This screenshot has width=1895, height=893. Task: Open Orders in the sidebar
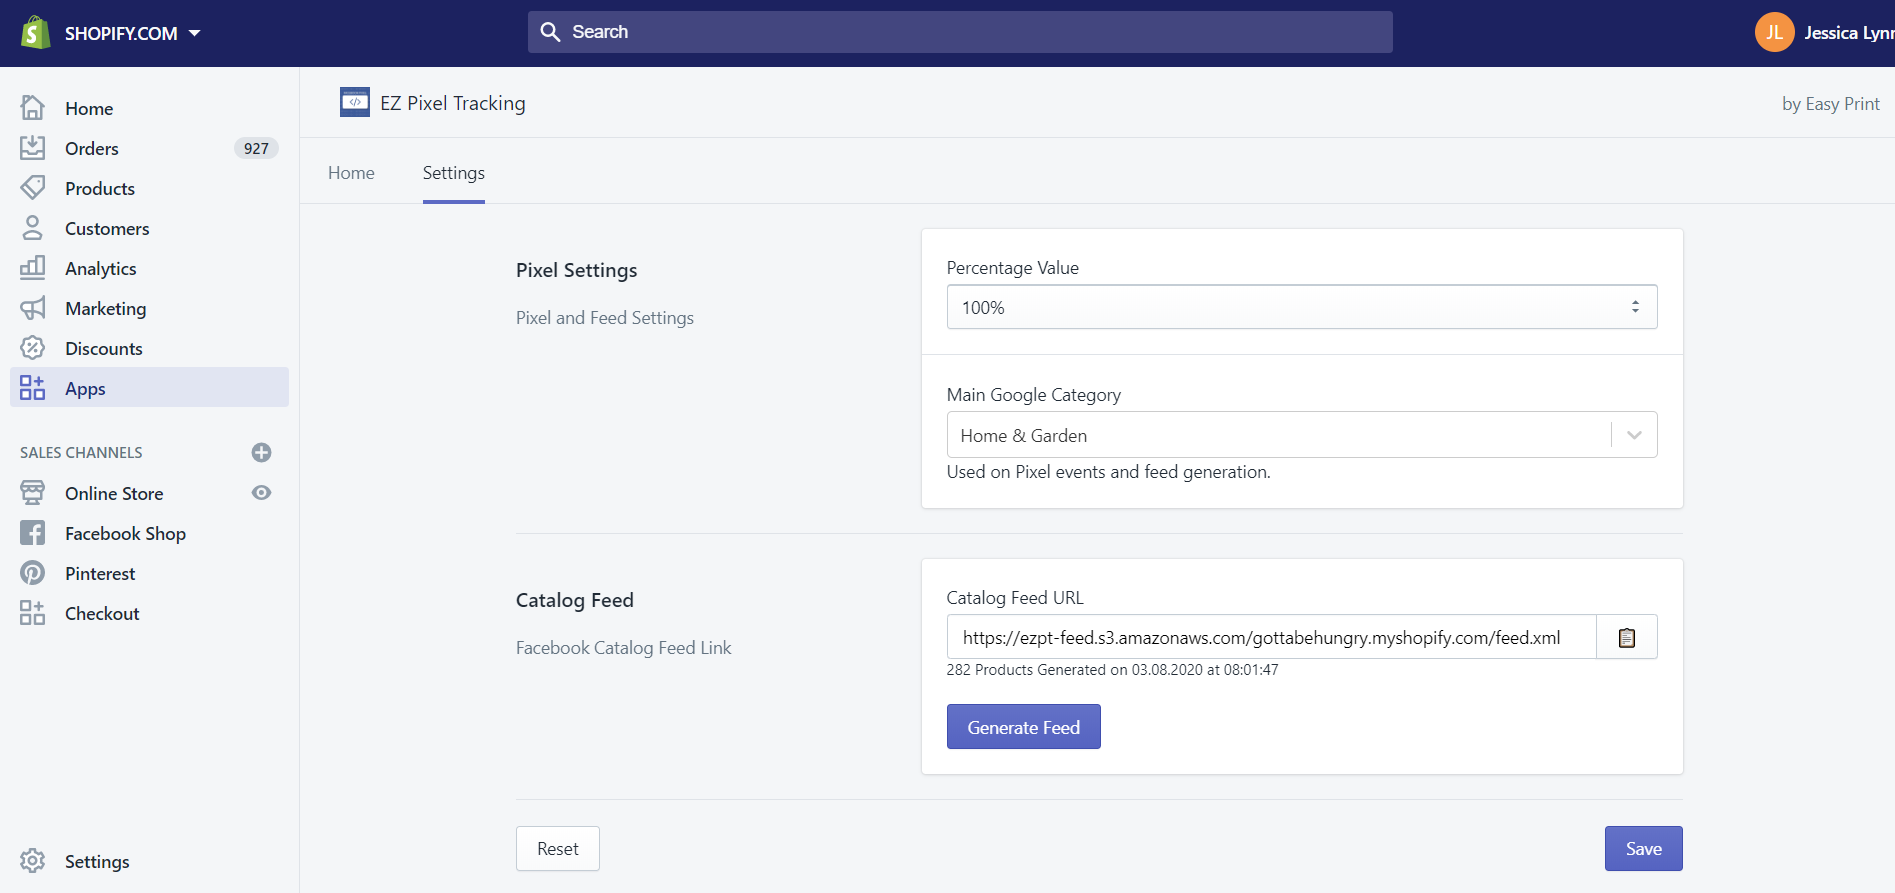coord(92,148)
